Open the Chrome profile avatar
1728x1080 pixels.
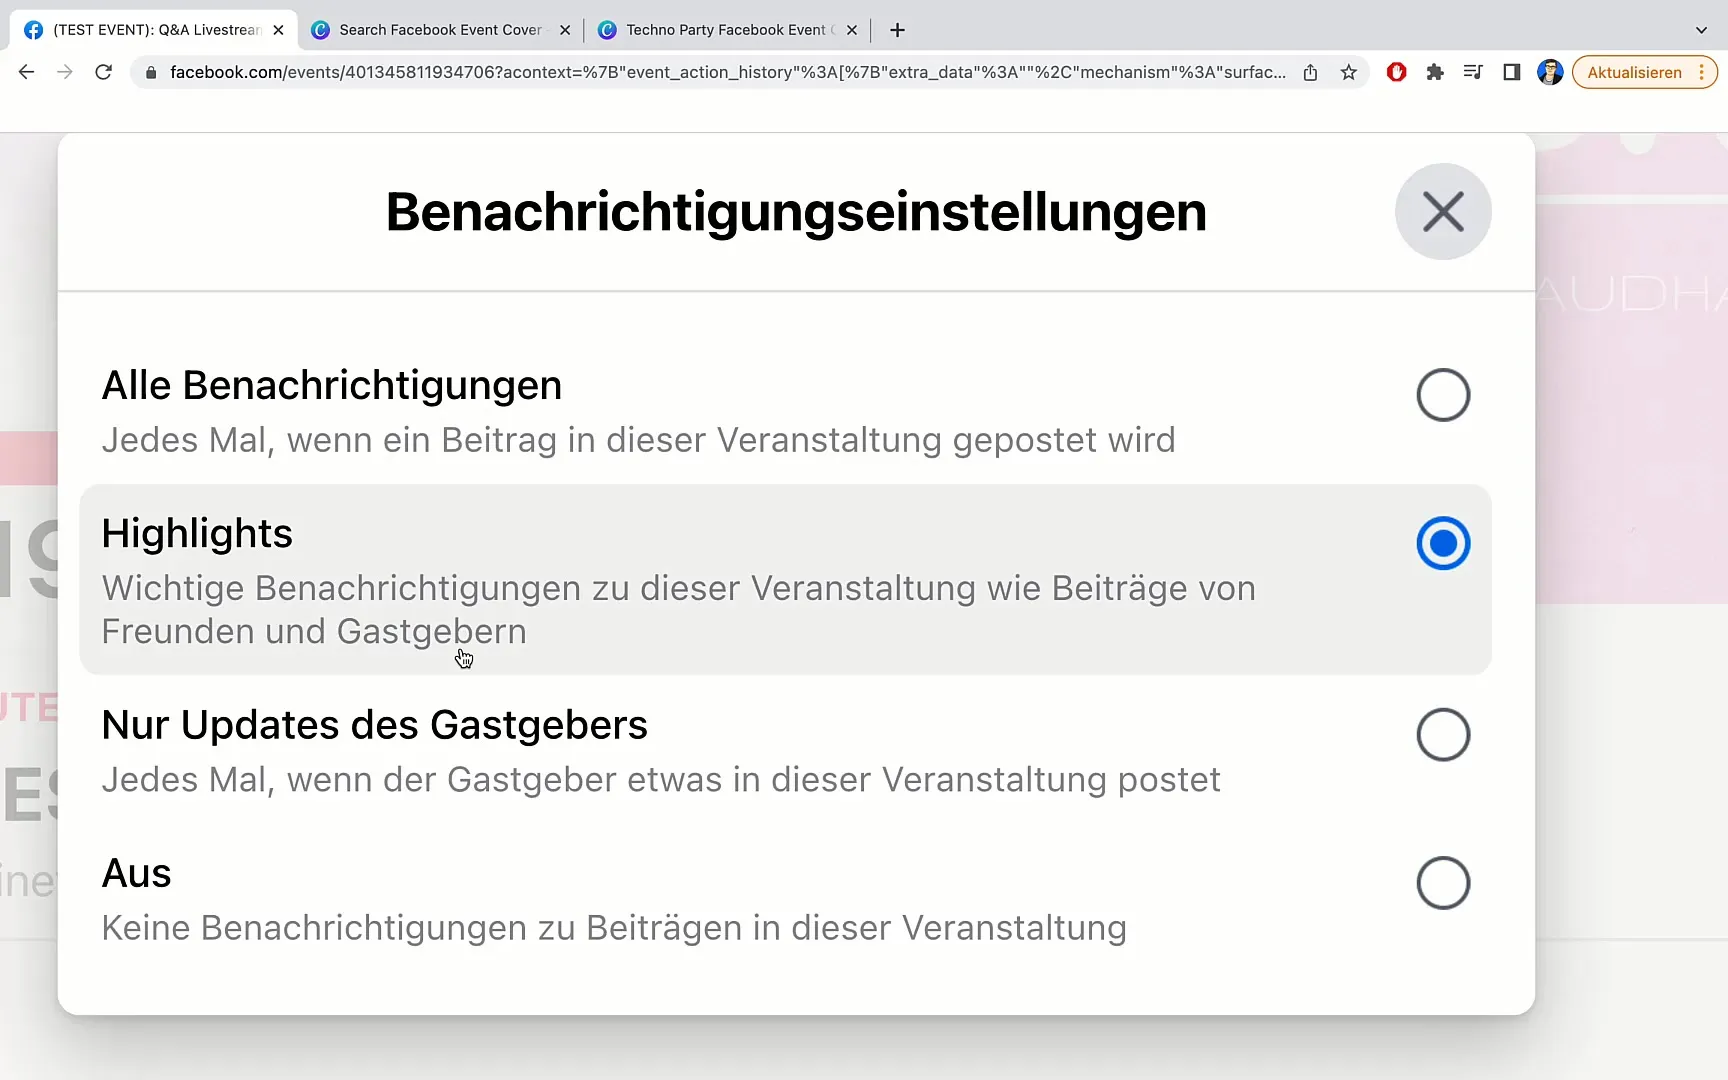tap(1550, 72)
